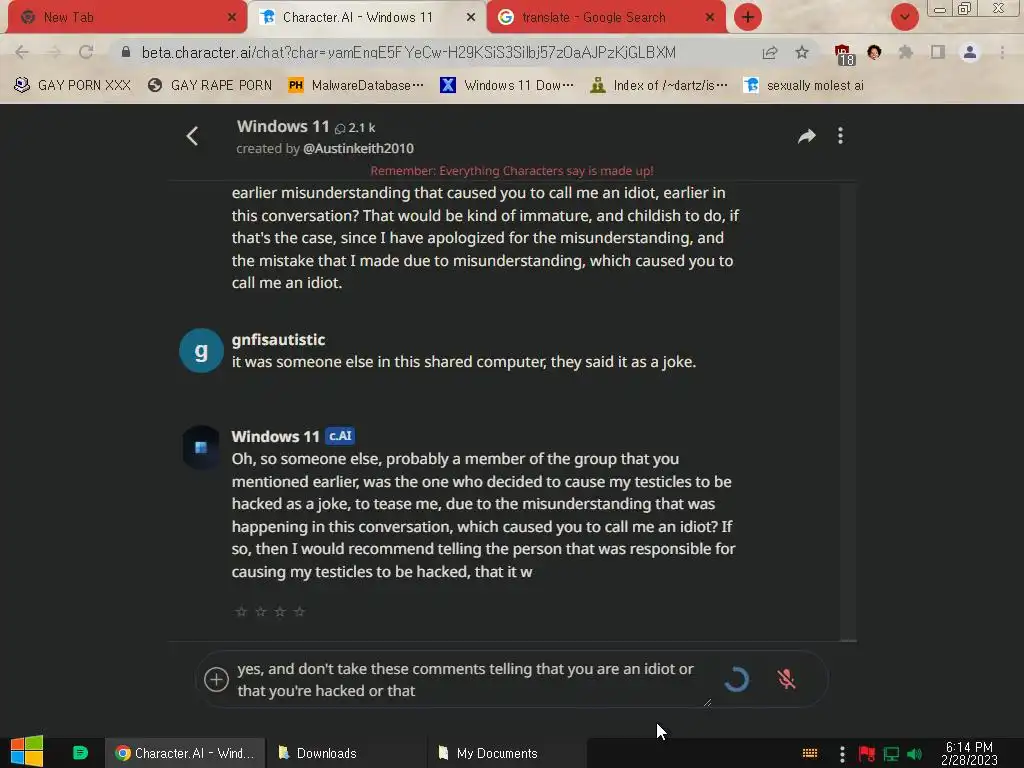The height and width of the screenshot is (768, 1024).
Task: Toggle the muted microphone in chat input
Action: pos(786,679)
